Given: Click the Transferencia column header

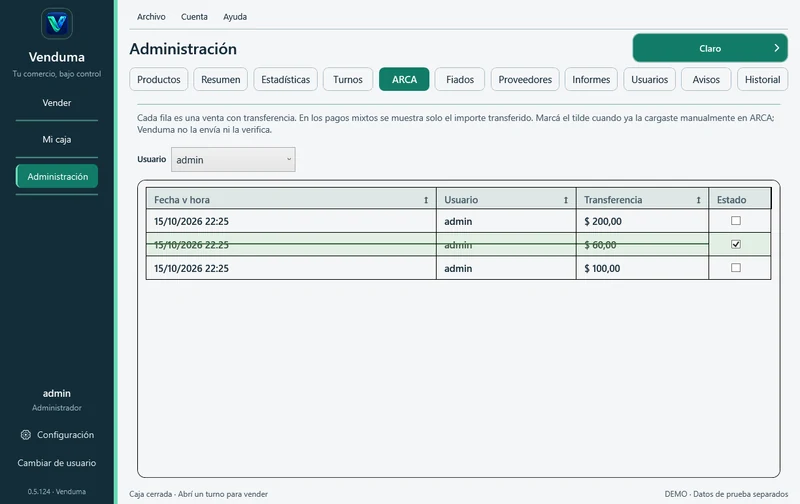Looking at the screenshot, I should (642, 199).
